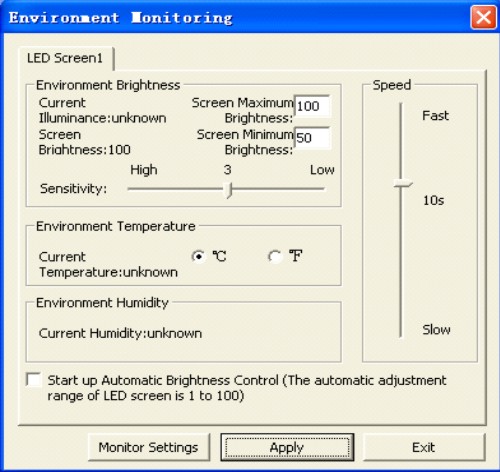This screenshot has width=500, height=472.
Task: Apply the environment monitoring settings
Action: (x=287, y=447)
